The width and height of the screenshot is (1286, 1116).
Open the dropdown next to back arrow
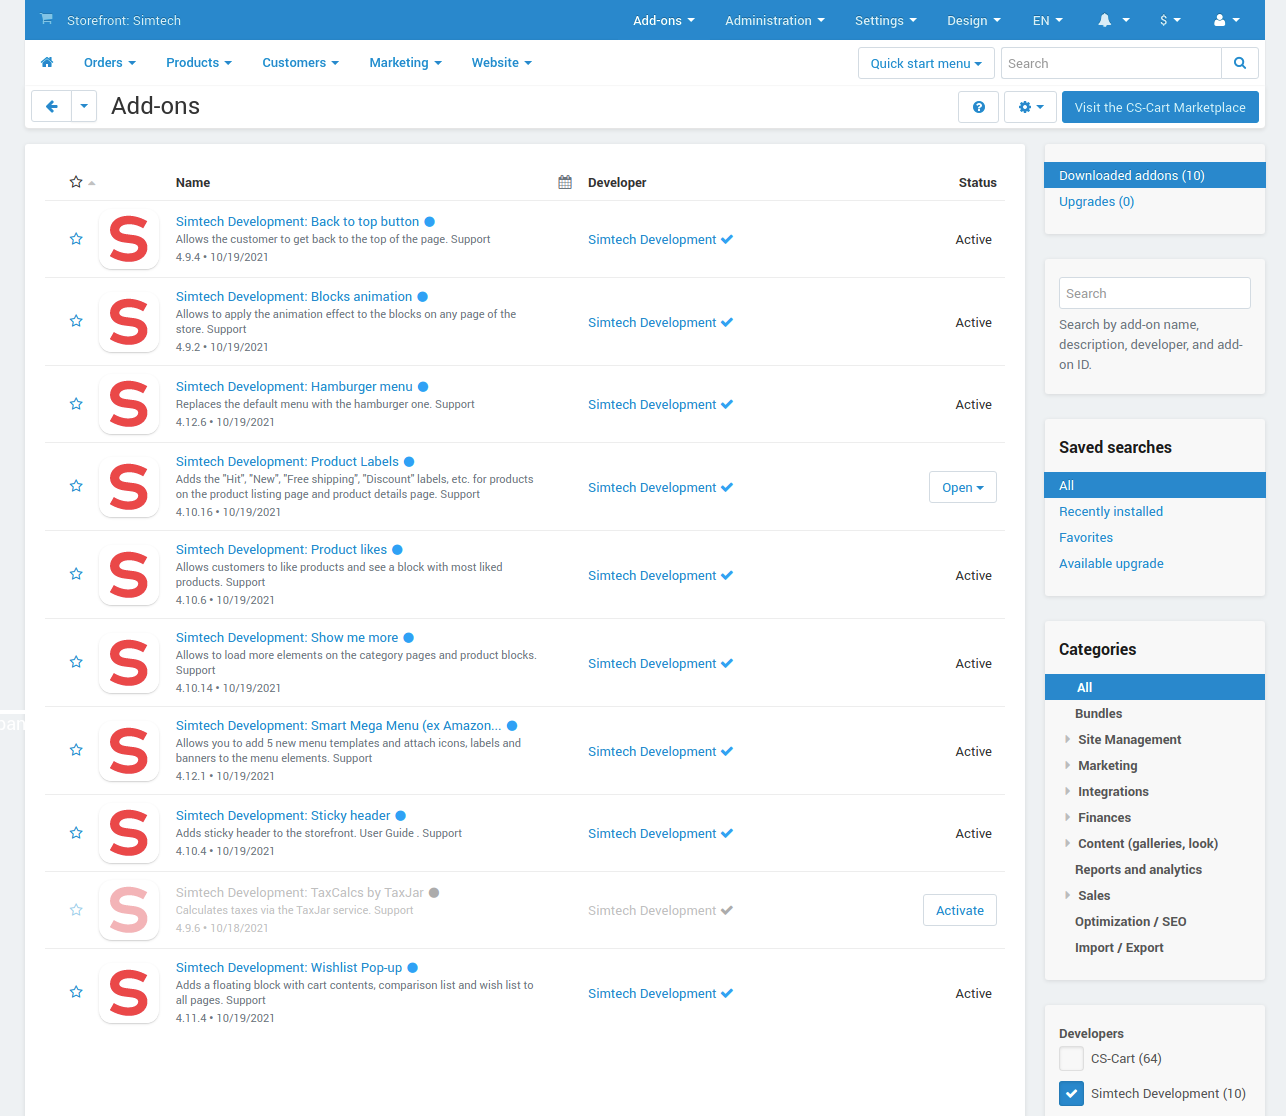coord(84,106)
